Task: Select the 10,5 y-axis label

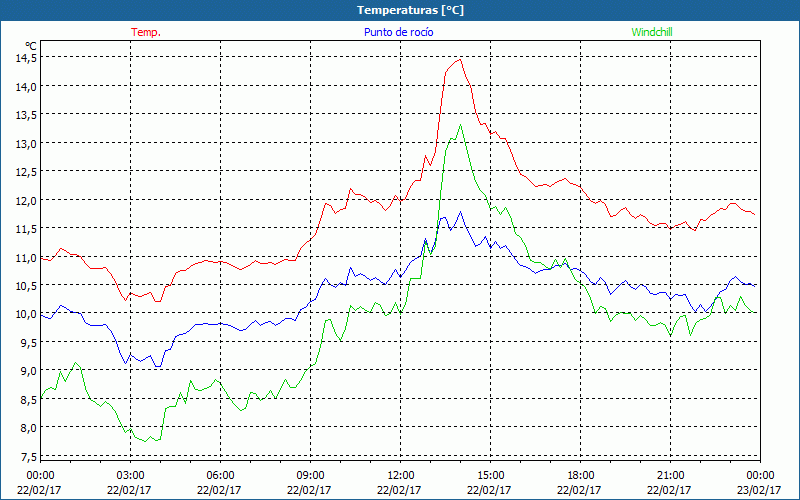Action: [x=26, y=286]
